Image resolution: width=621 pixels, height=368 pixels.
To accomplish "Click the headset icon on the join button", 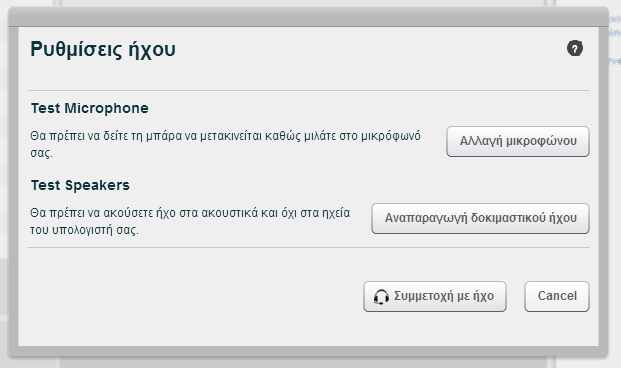I will [x=381, y=297].
